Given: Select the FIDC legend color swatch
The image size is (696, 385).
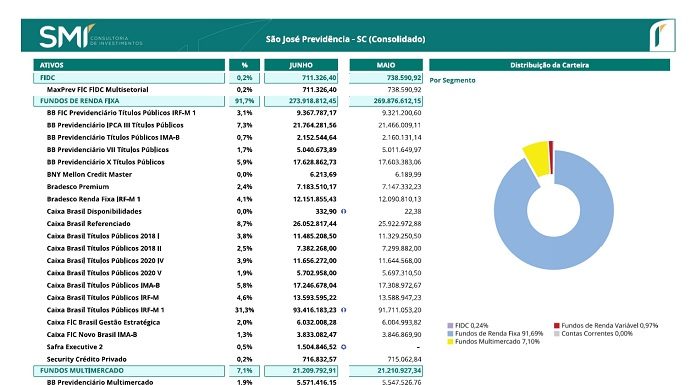Looking at the screenshot, I should [450, 325].
